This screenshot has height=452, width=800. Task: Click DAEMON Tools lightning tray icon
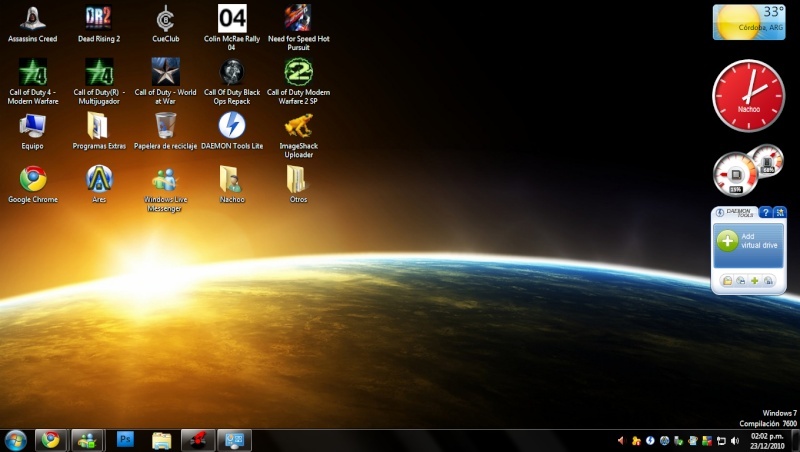650,440
